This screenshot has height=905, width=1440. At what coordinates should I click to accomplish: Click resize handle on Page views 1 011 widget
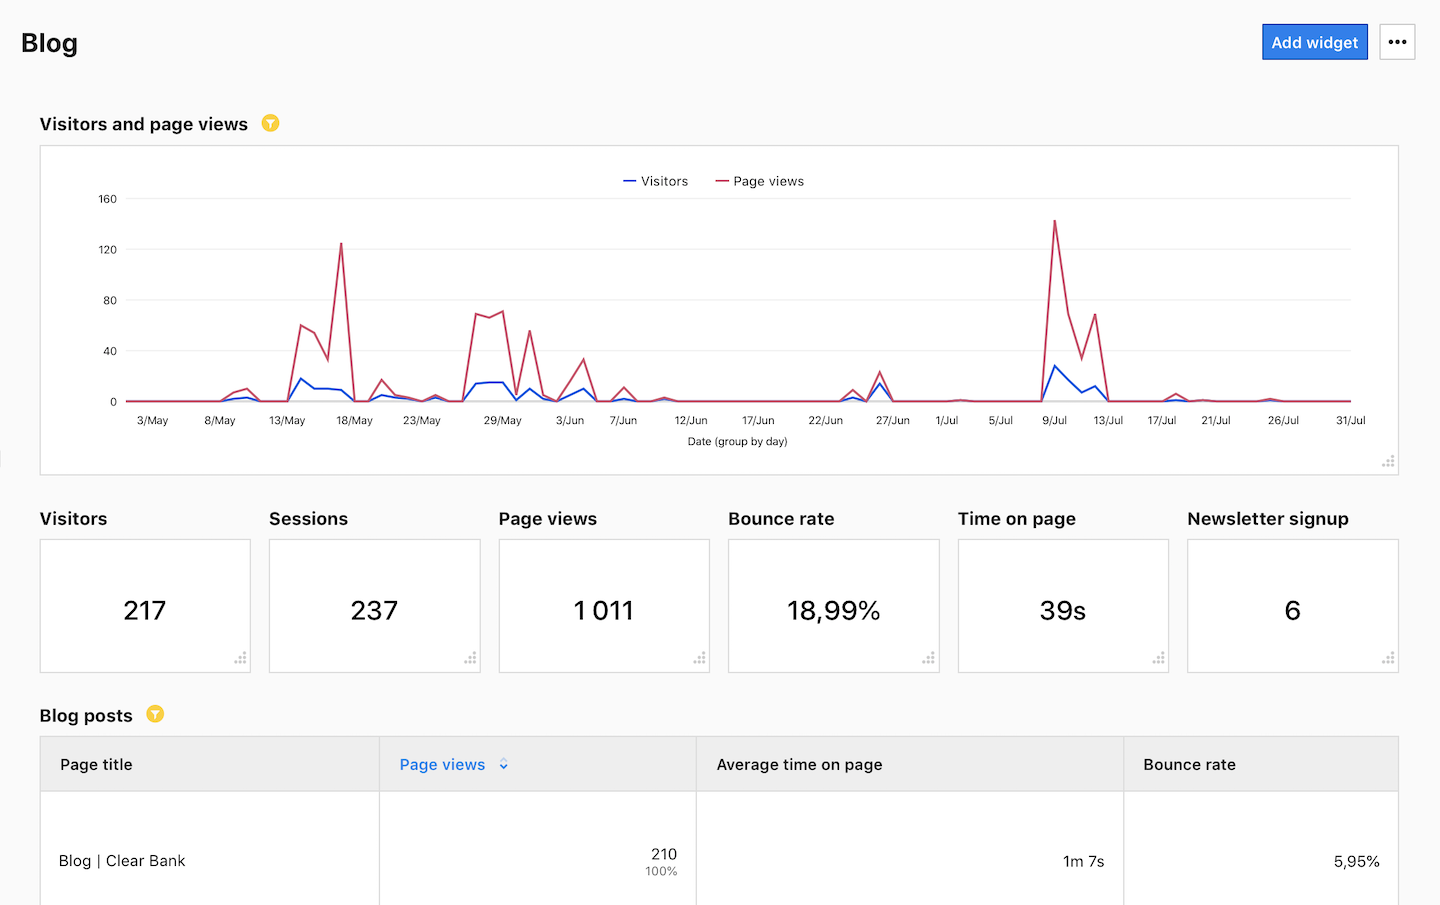point(699,658)
